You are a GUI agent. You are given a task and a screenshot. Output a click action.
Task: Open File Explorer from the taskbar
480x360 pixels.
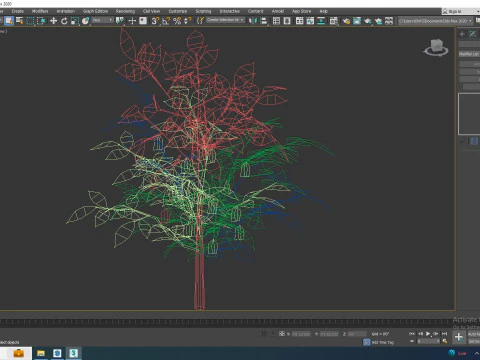(x=41, y=353)
